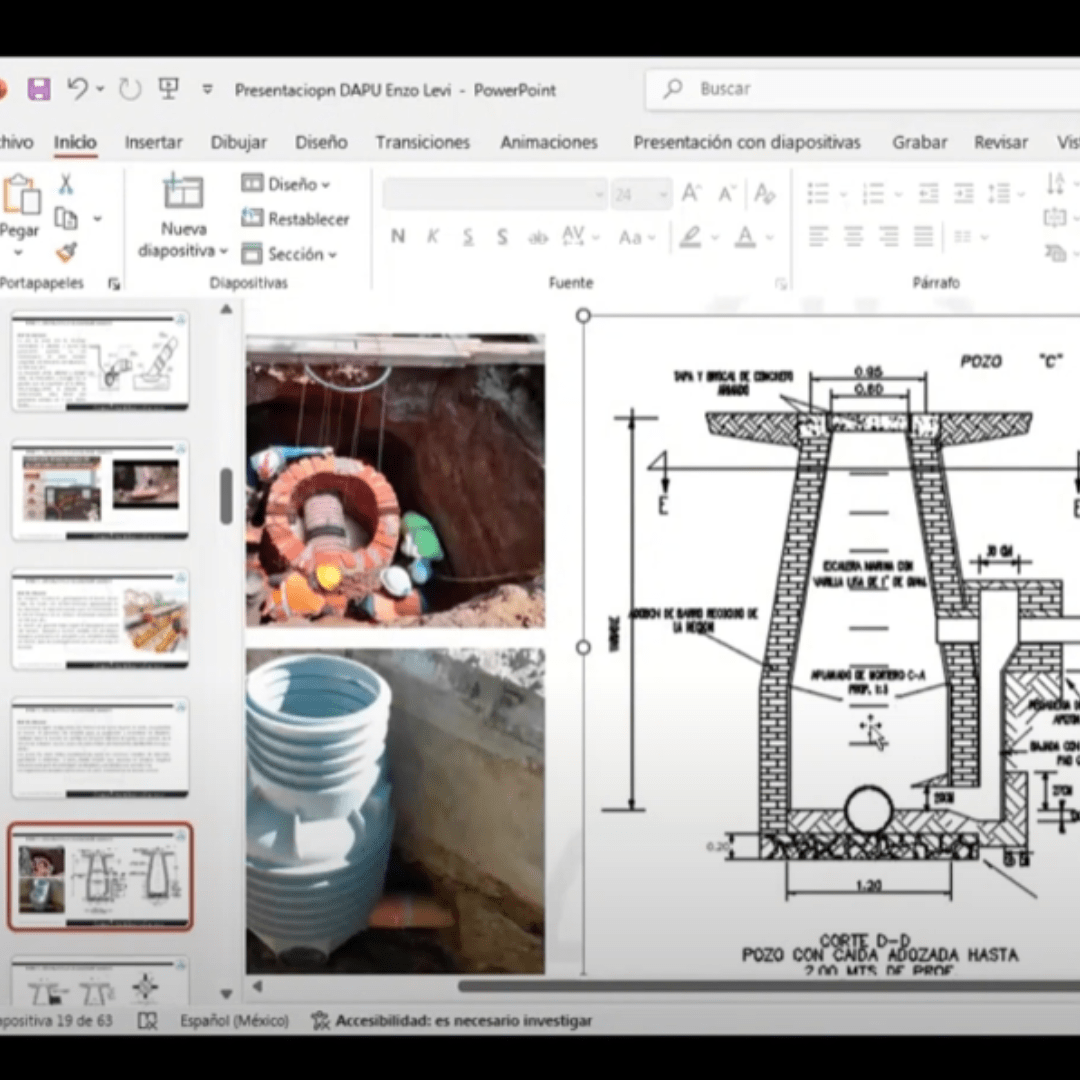Viewport: 1080px width, 1080px height.
Task: Click the Cut scissors icon
Action: [x=66, y=184]
